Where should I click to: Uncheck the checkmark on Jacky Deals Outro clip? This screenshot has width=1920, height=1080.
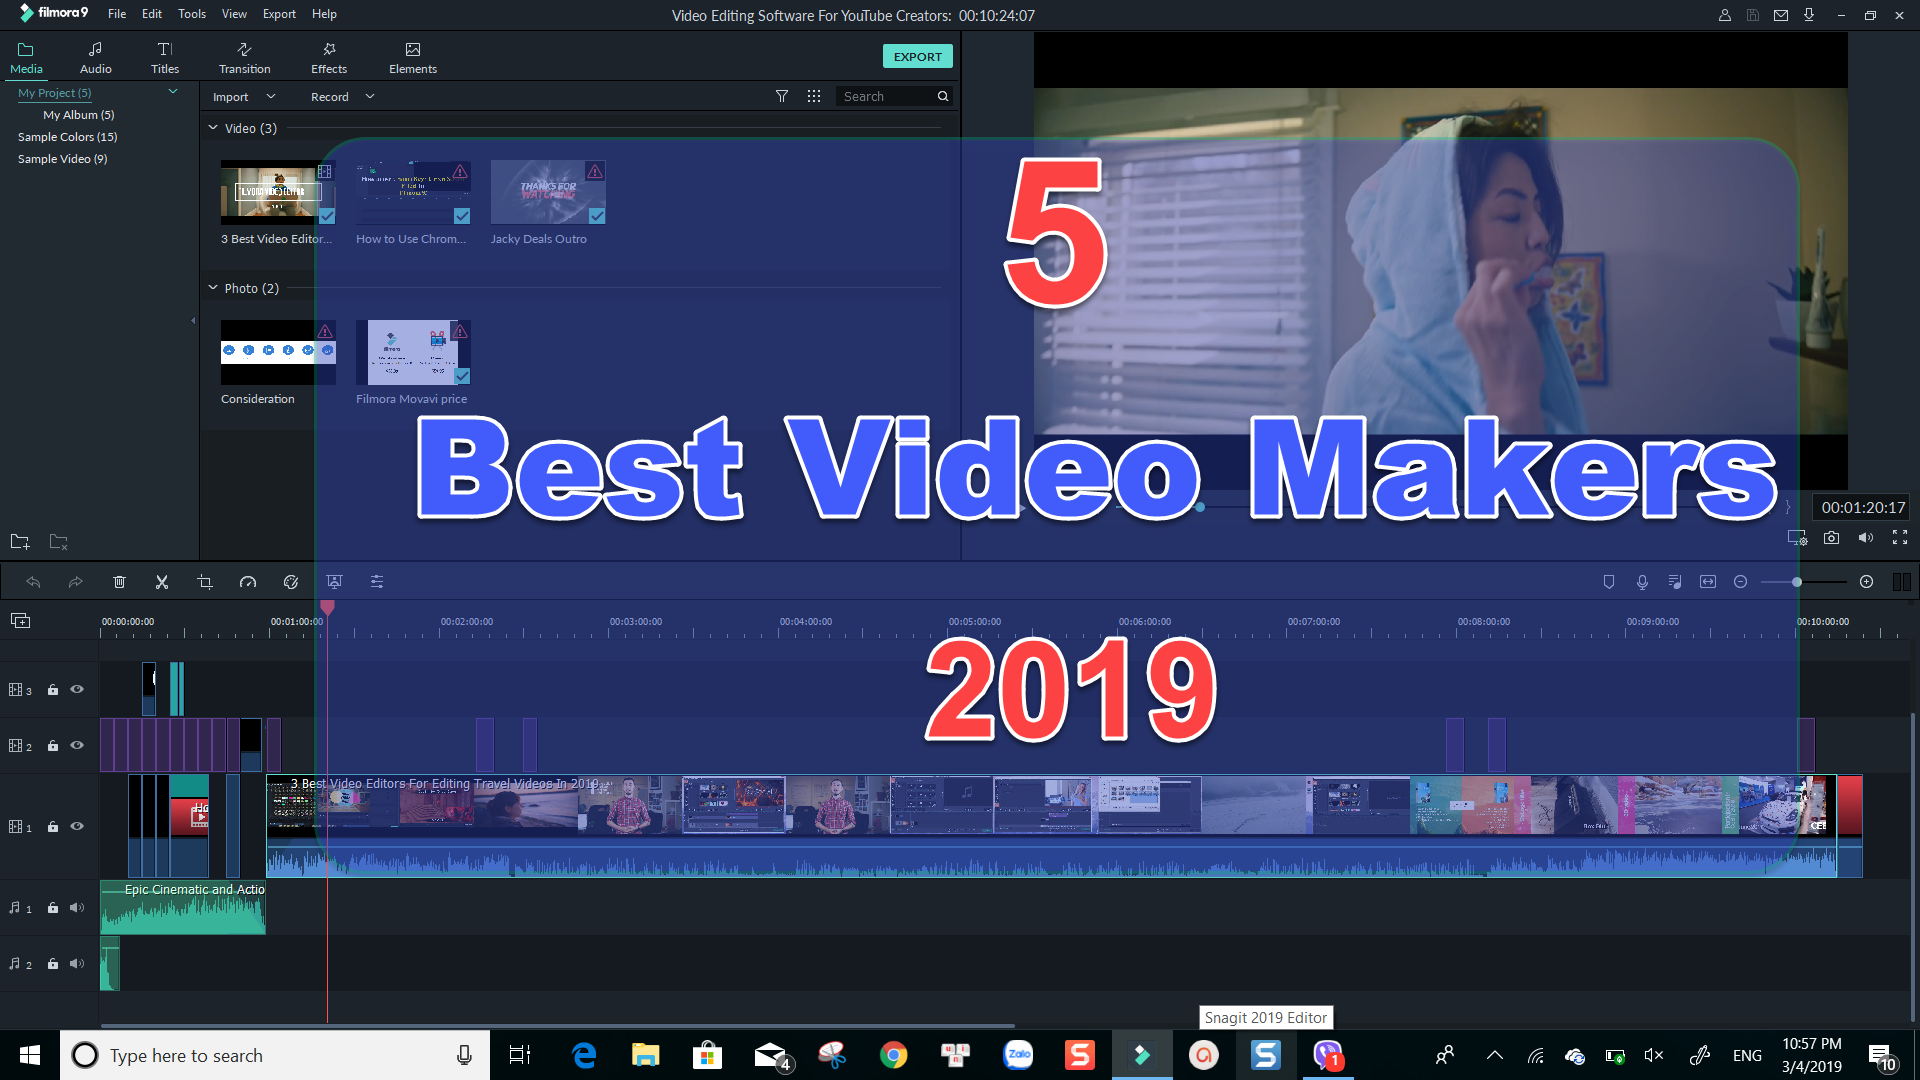597,215
